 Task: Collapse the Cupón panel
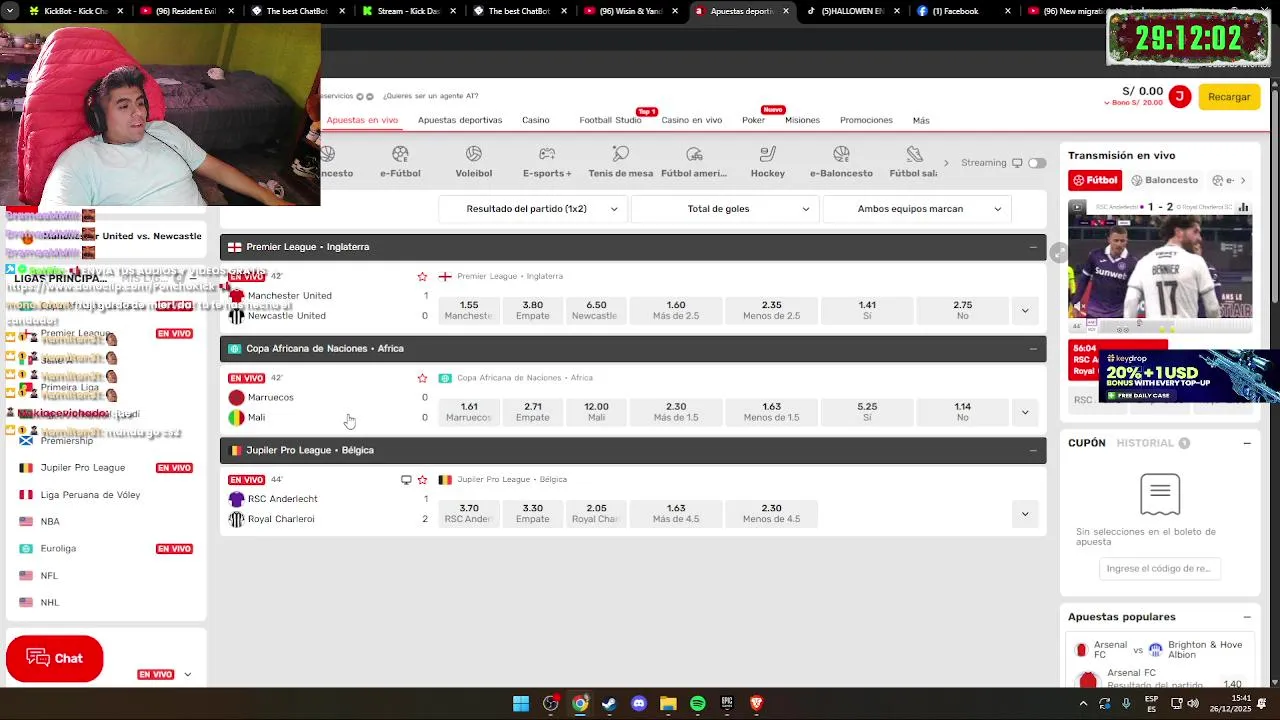pyautogui.click(x=1247, y=443)
